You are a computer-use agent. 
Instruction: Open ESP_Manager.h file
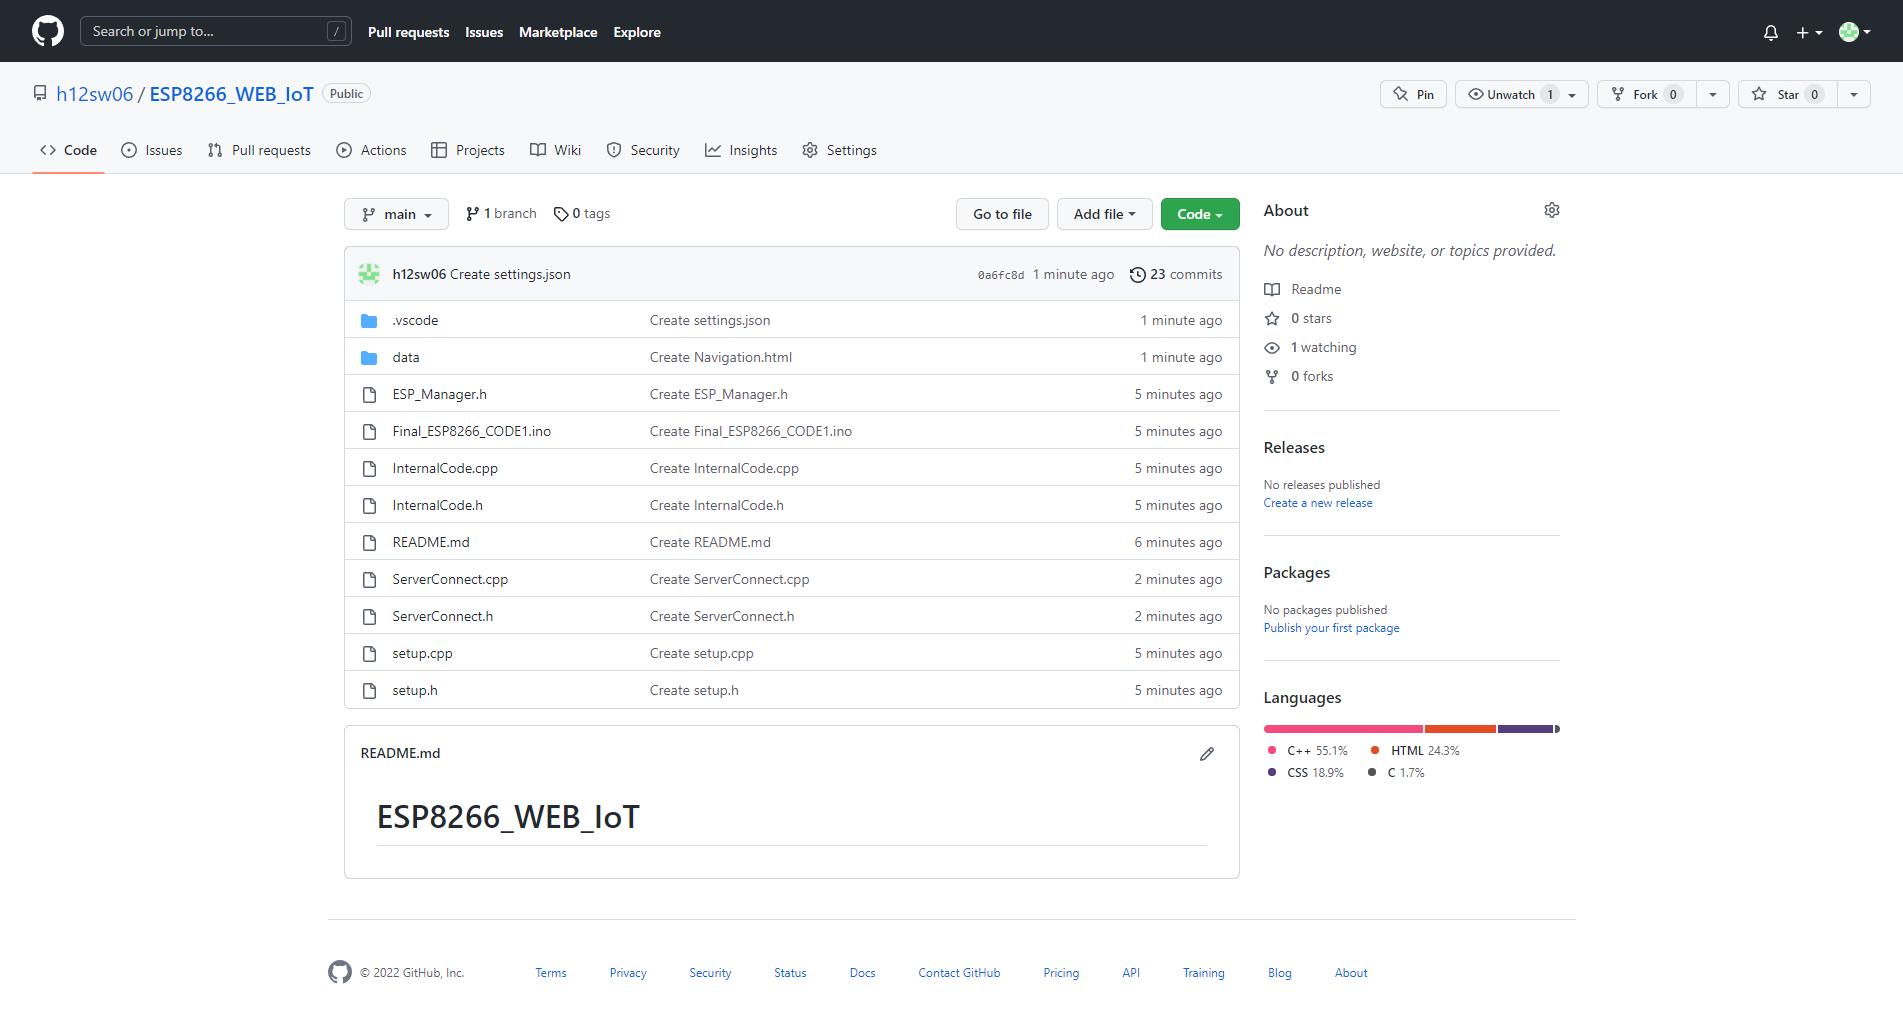pos(439,394)
